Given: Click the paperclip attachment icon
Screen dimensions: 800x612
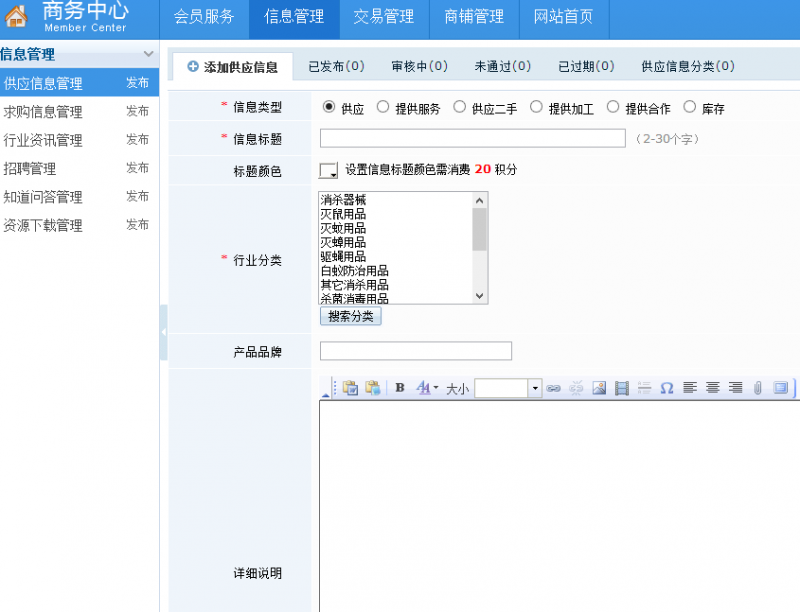Looking at the screenshot, I should point(758,388).
